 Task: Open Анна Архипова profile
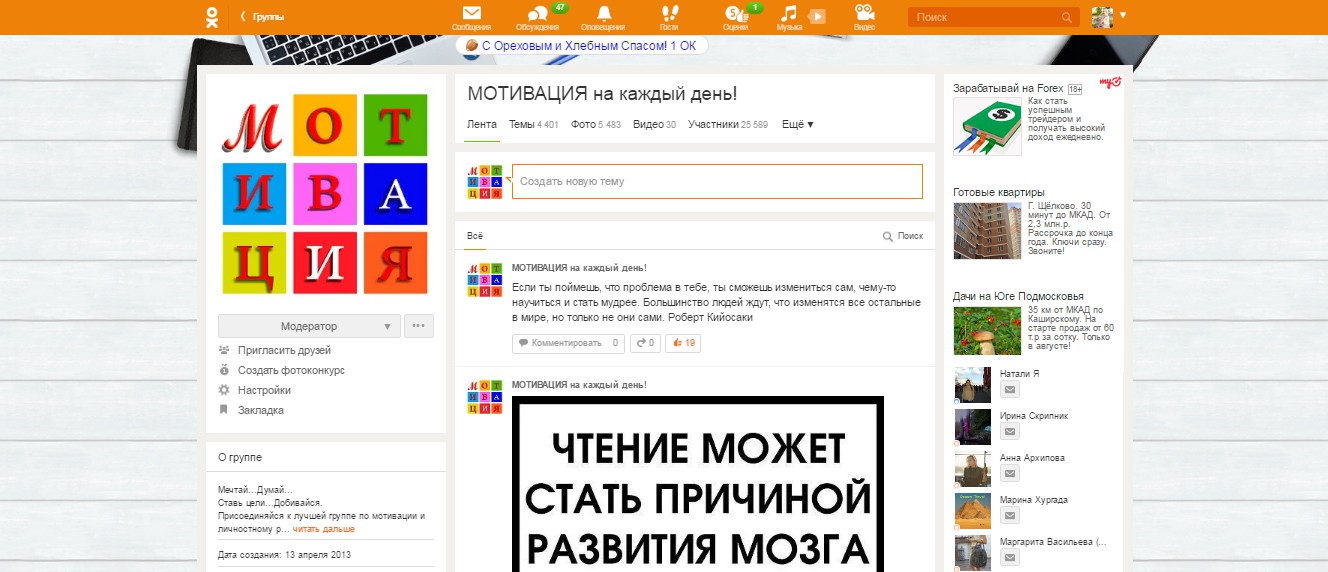click(x=1032, y=457)
